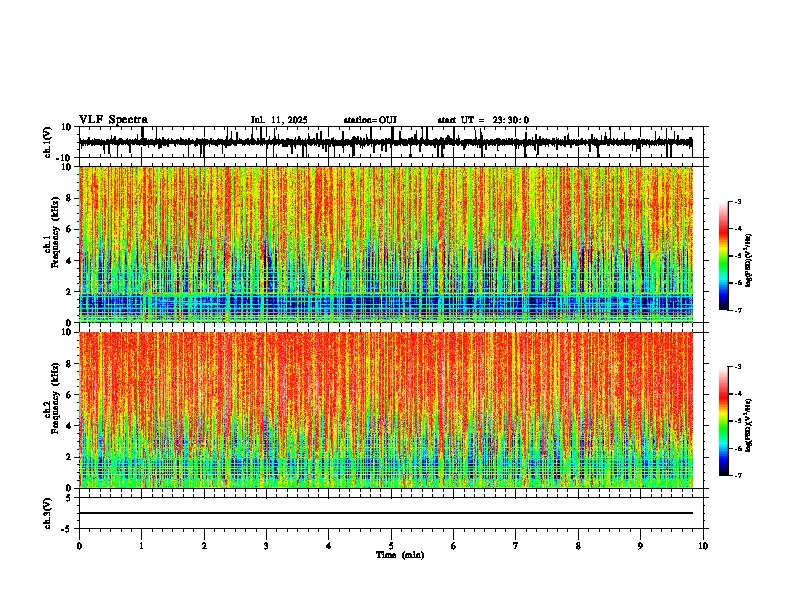The image size is (792, 612).
Task: Click the ch.1 color scale log(PSD) label
Action: [x=749, y=261]
